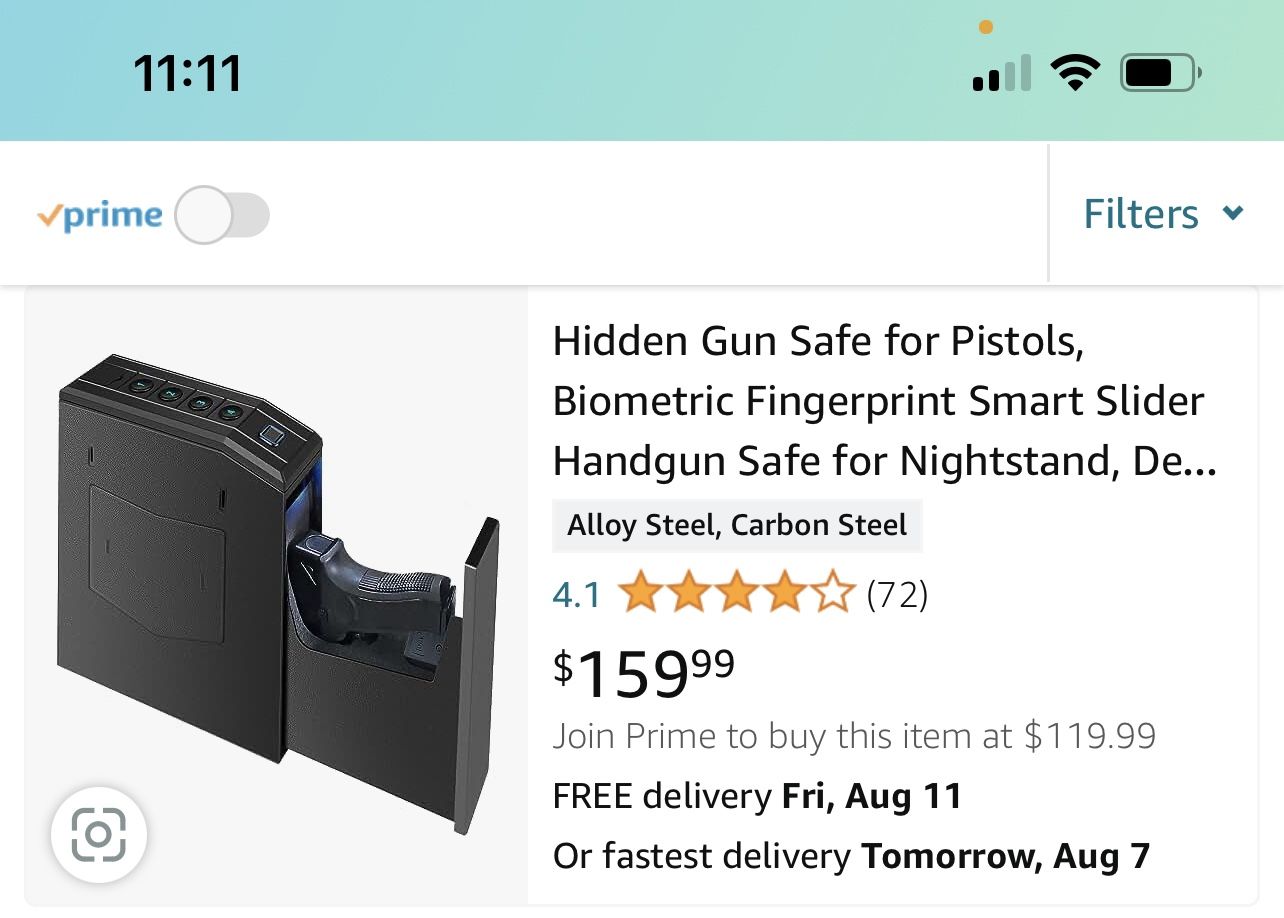Tap the visual search camera icon
Viewport: 1284px width, 918px height.
[x=98, y=835]
